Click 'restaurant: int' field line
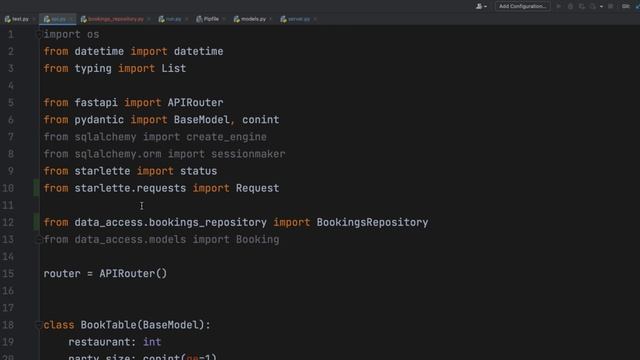 [x=115, y=342]
